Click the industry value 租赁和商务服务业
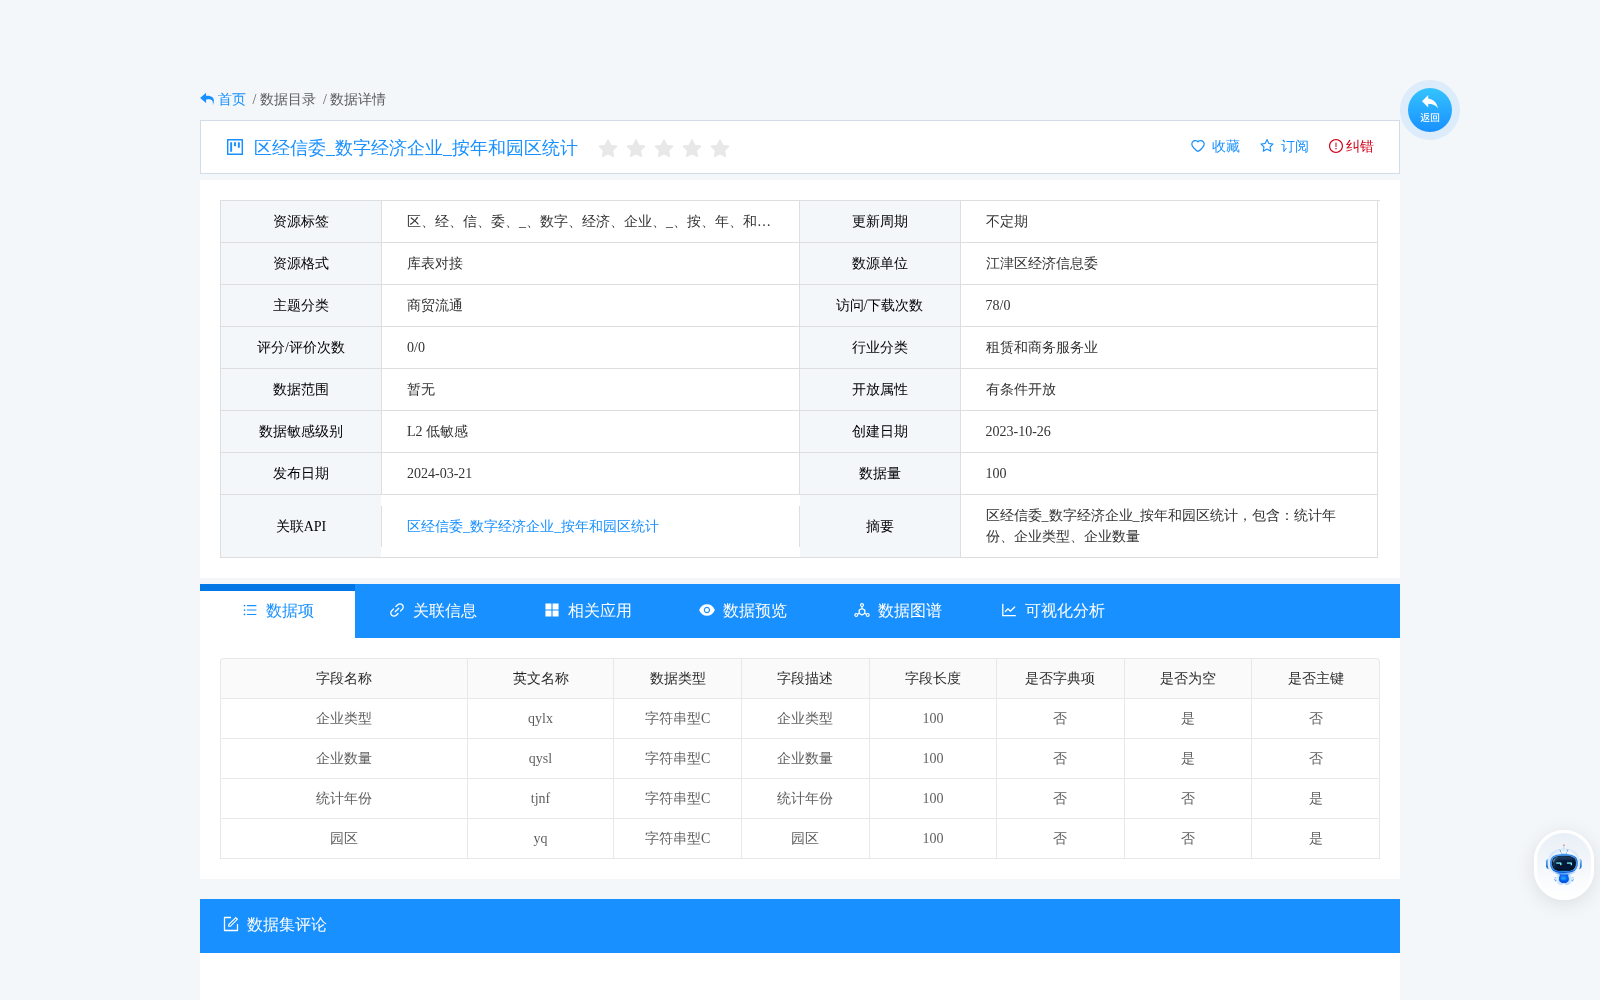Image resolution: width=1600 pixels, height=1000 pixels. tap(1042, 347)
